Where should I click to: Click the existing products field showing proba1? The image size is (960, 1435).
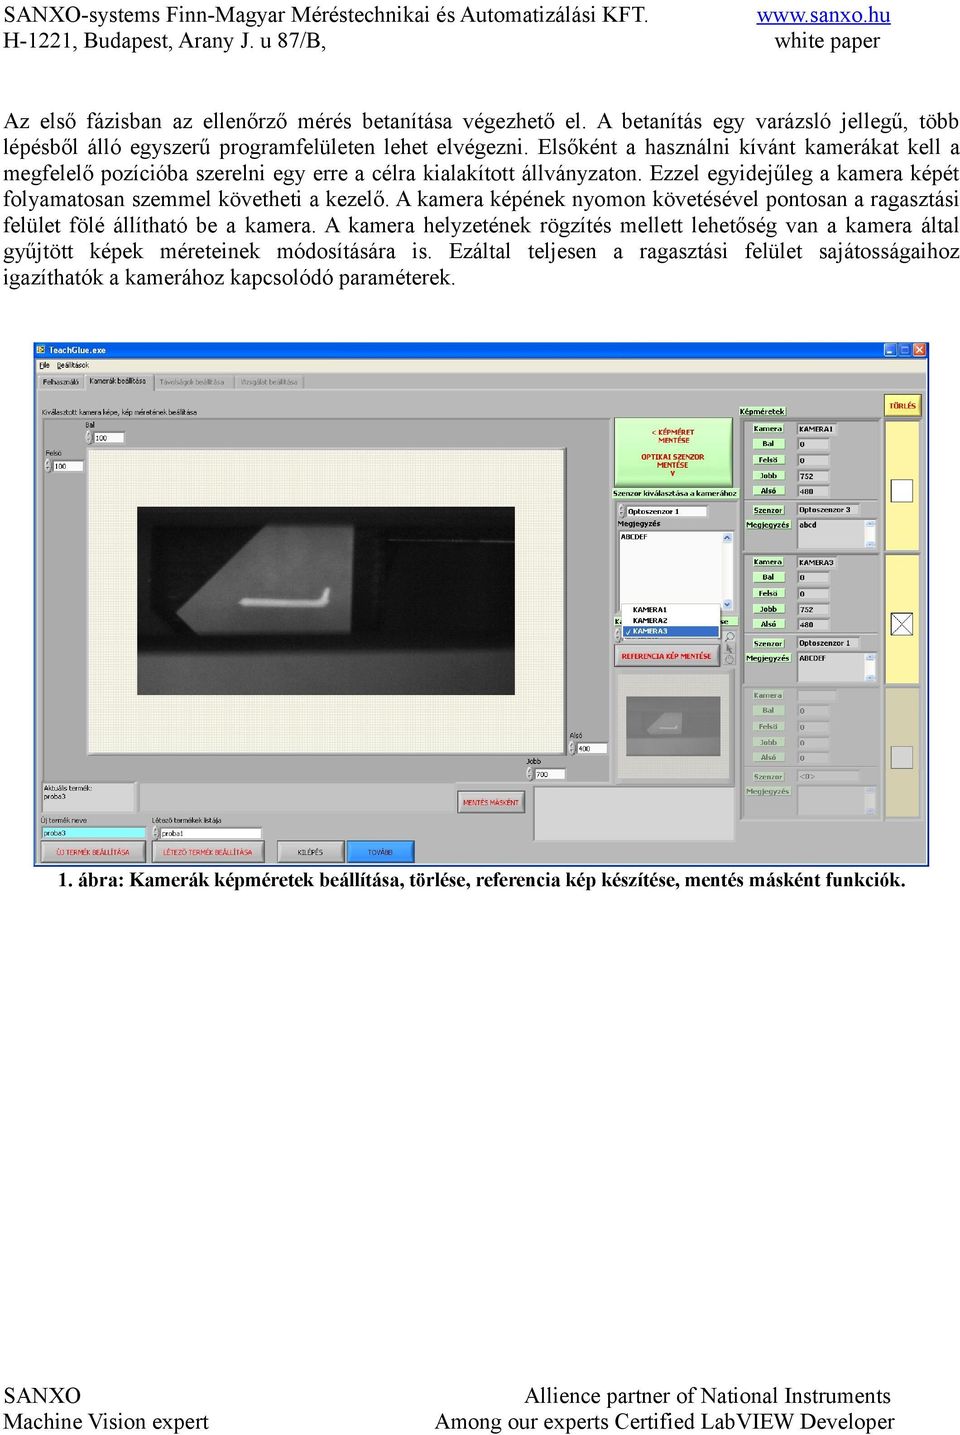coord(211,833)
